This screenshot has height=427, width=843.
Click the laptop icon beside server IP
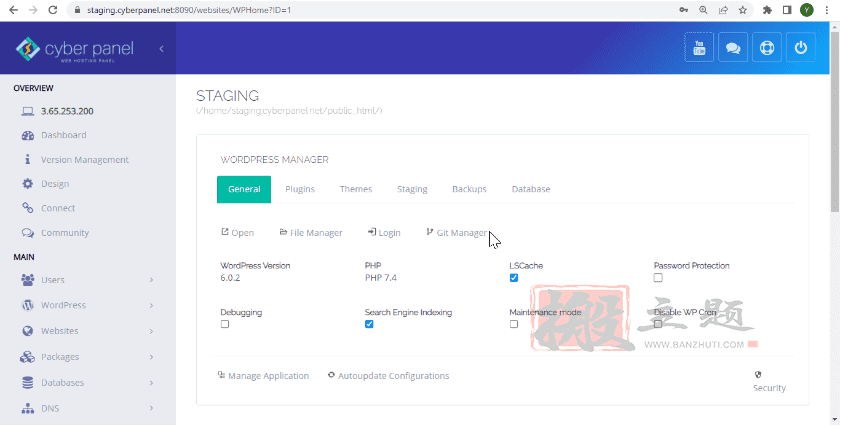click(27, 111)
